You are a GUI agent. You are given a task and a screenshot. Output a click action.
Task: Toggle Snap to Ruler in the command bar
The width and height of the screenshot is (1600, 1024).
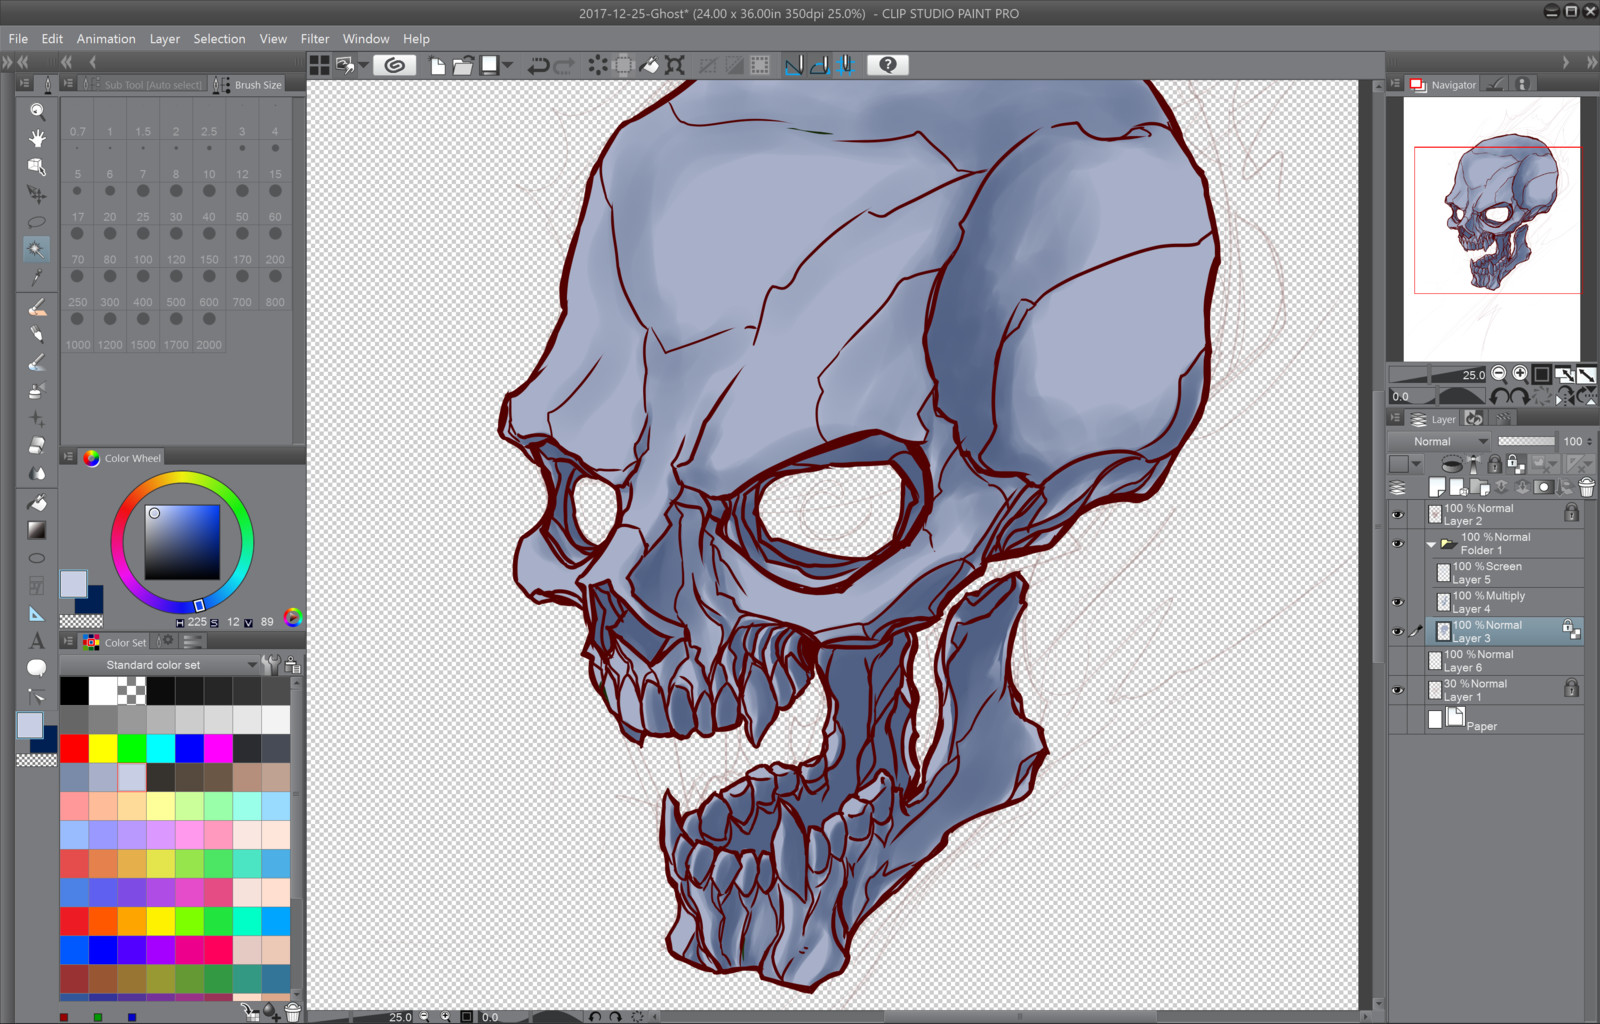click(x=794, y=65)
